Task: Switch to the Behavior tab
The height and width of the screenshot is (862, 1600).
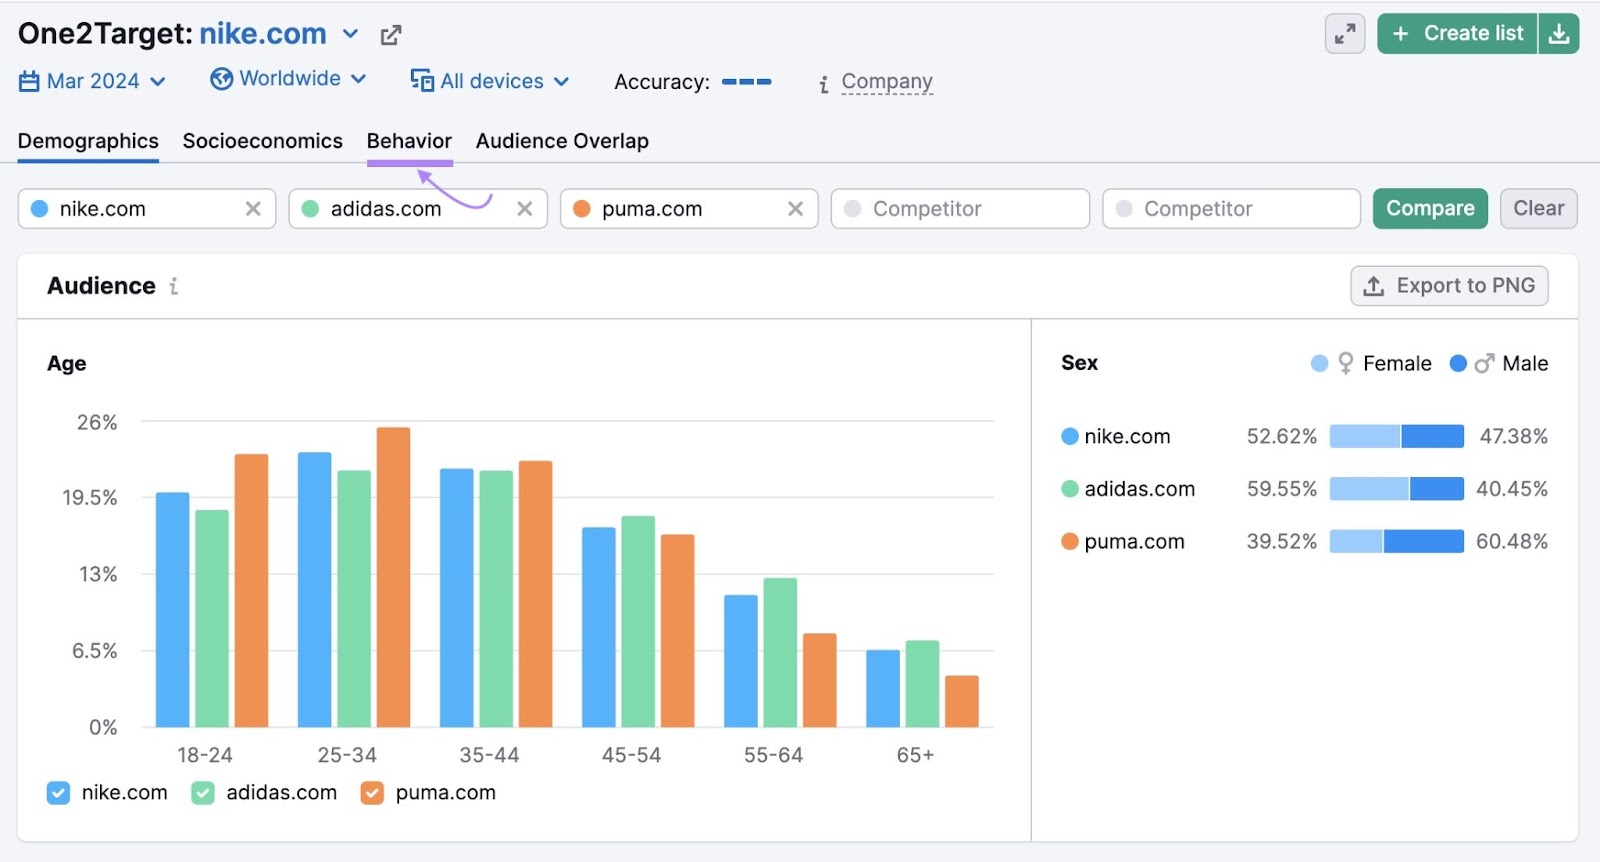Action: [409, 141]
